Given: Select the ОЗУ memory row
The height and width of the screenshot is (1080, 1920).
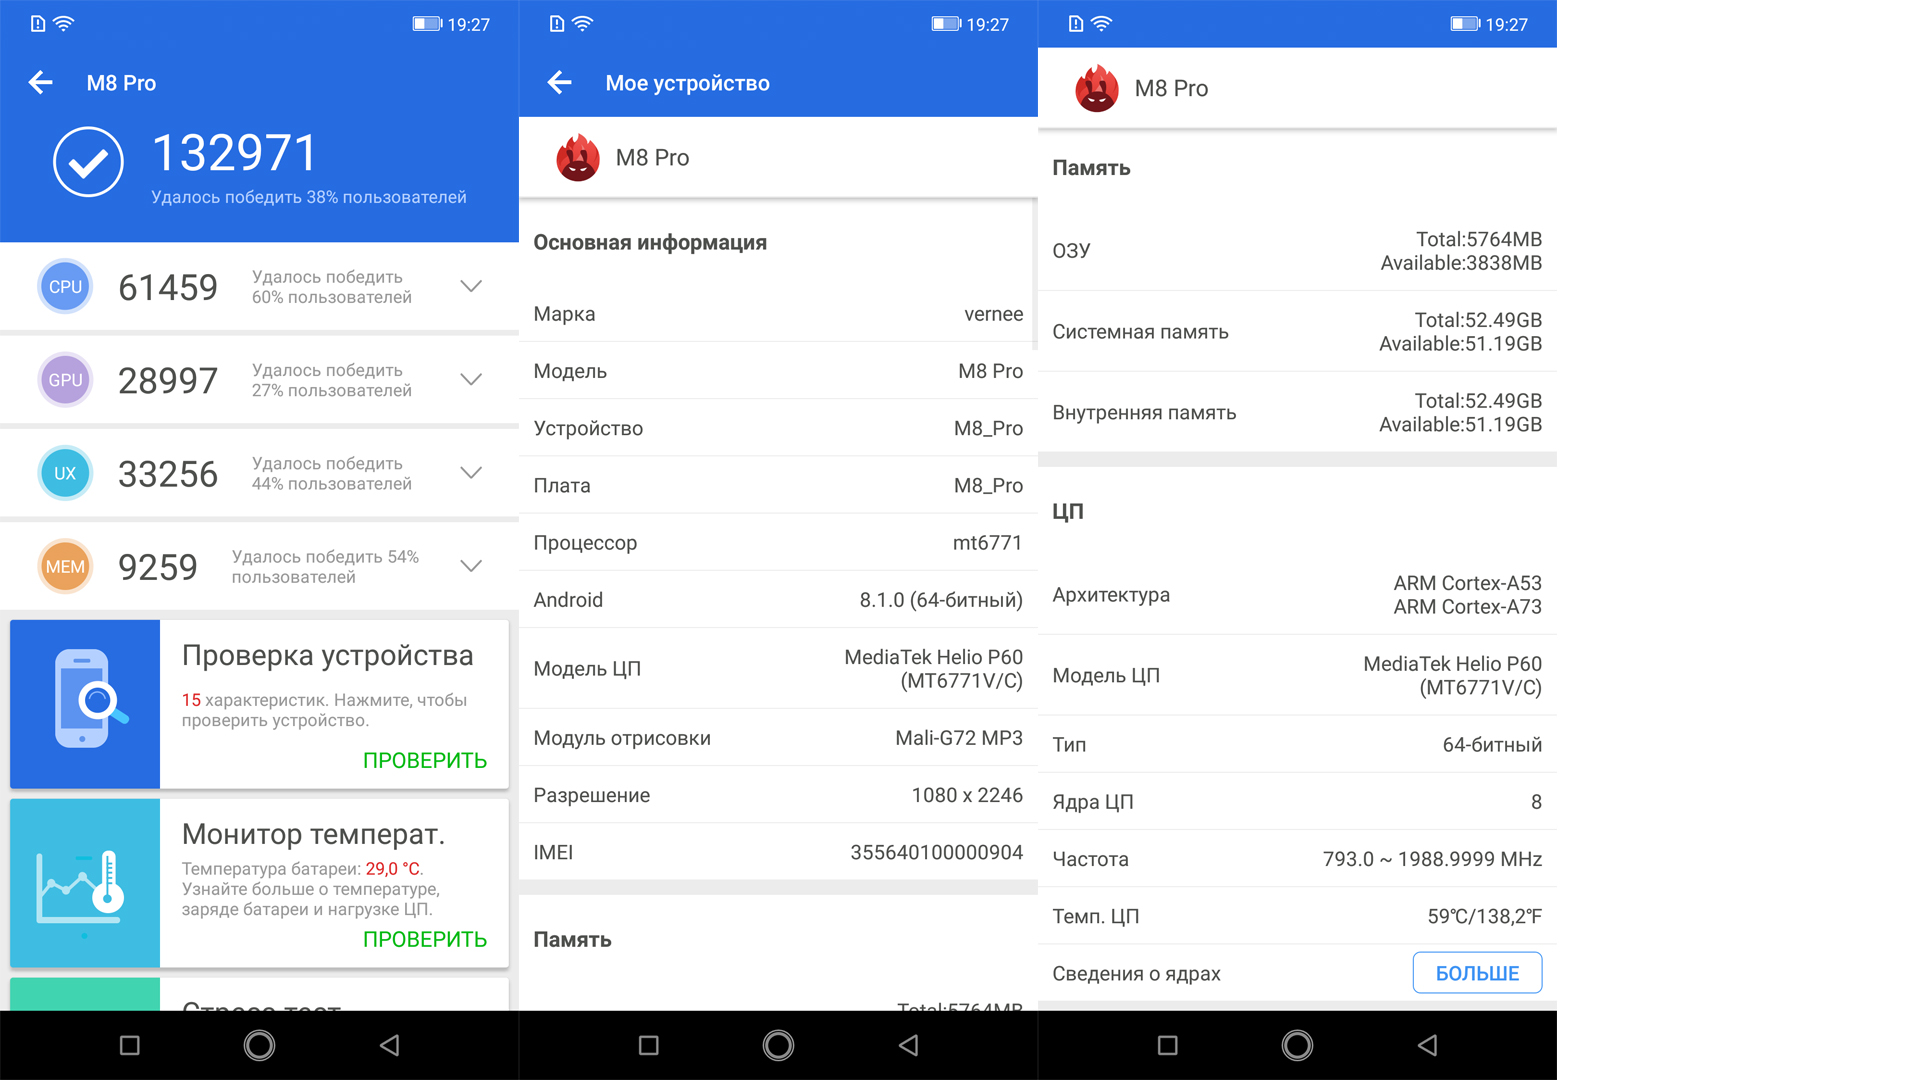Looking at the screenshot, I should pyautogui.click(x=1297, y=250).
